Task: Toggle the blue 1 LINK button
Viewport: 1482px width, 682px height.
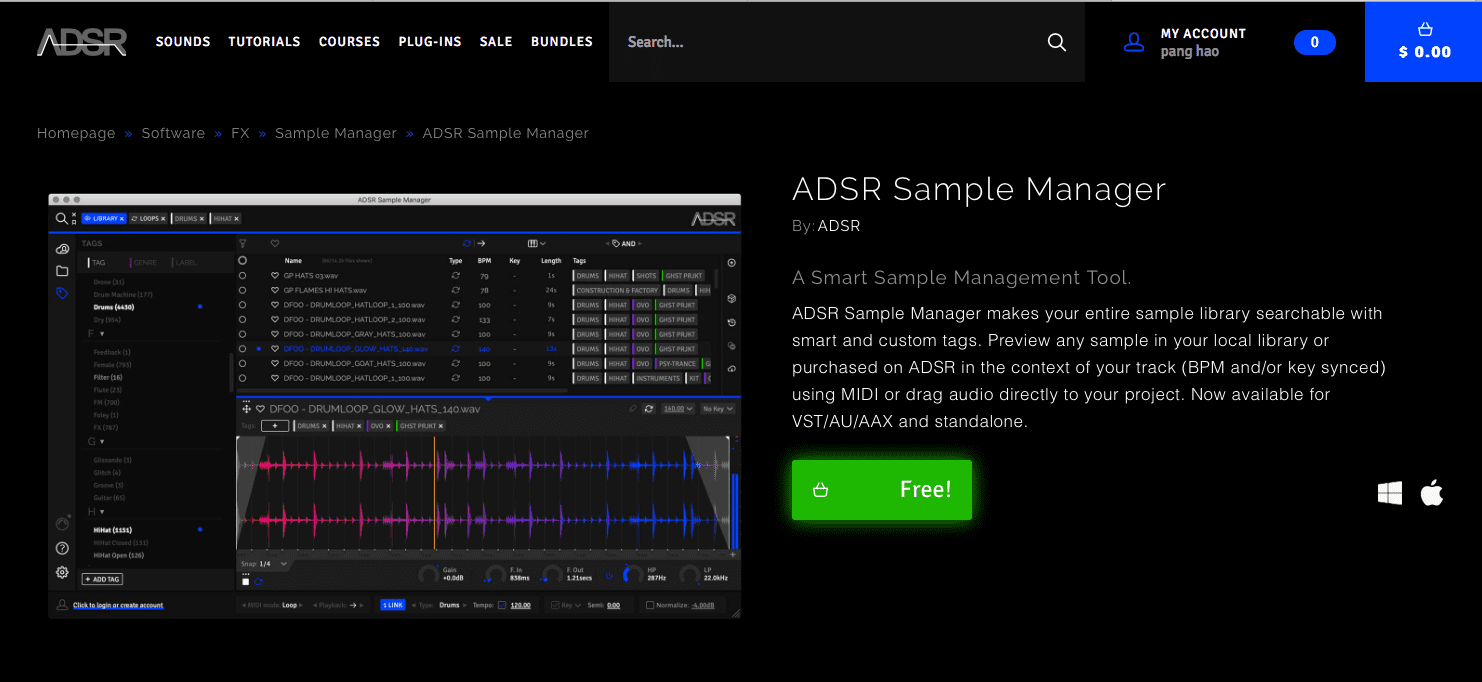Action: pyautogui.click(x=392, y=605)
